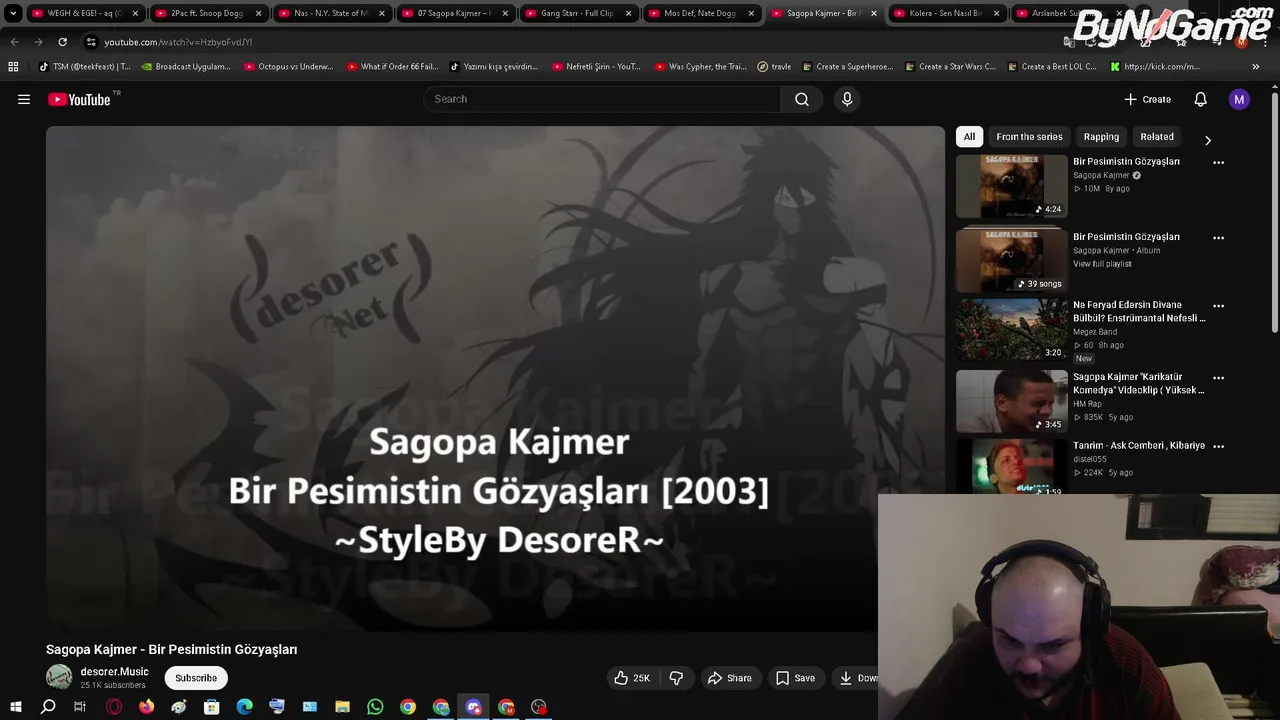Close the Gang Starr - Full Clip tab
The height and width of the screenshot is (720, 1280).
[628, 13]
